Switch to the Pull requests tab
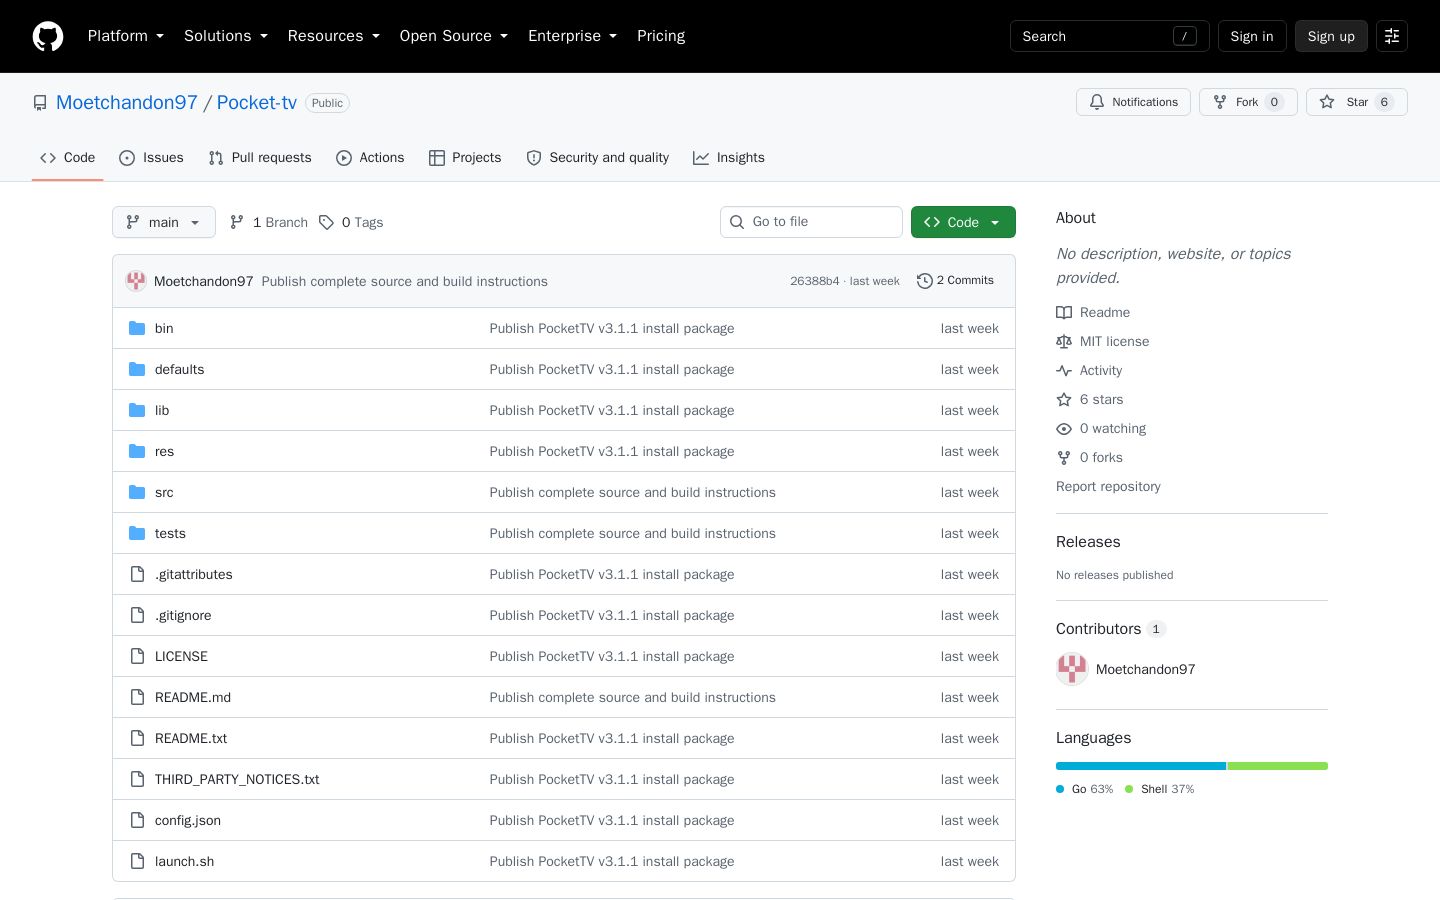This screenshot has height=900, width=1440. tap(260, 158)
